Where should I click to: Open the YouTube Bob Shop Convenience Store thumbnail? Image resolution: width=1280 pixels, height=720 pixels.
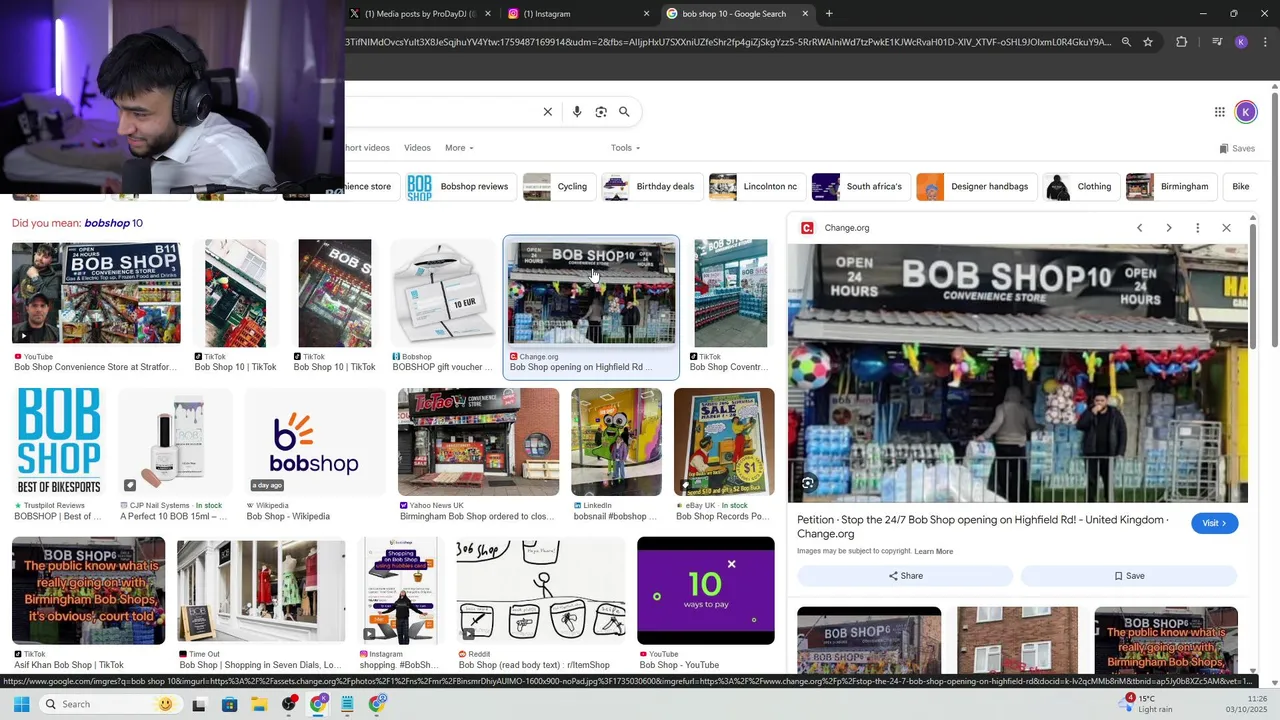click(96, 291)
